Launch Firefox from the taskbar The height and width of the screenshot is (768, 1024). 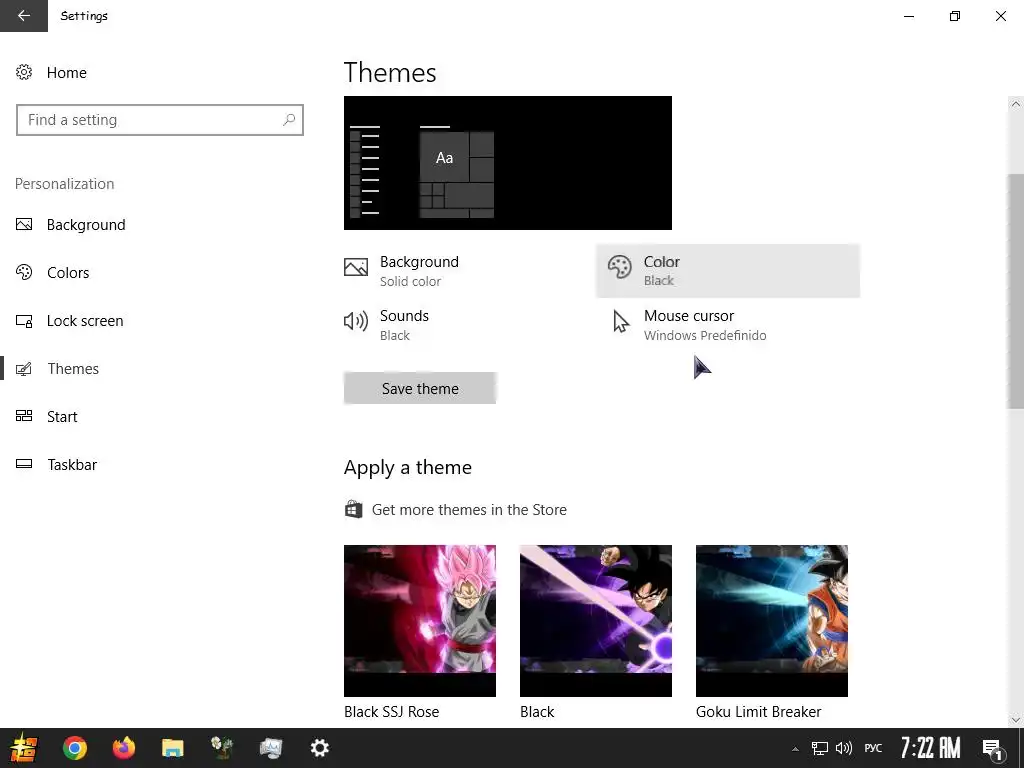[123, 748]
